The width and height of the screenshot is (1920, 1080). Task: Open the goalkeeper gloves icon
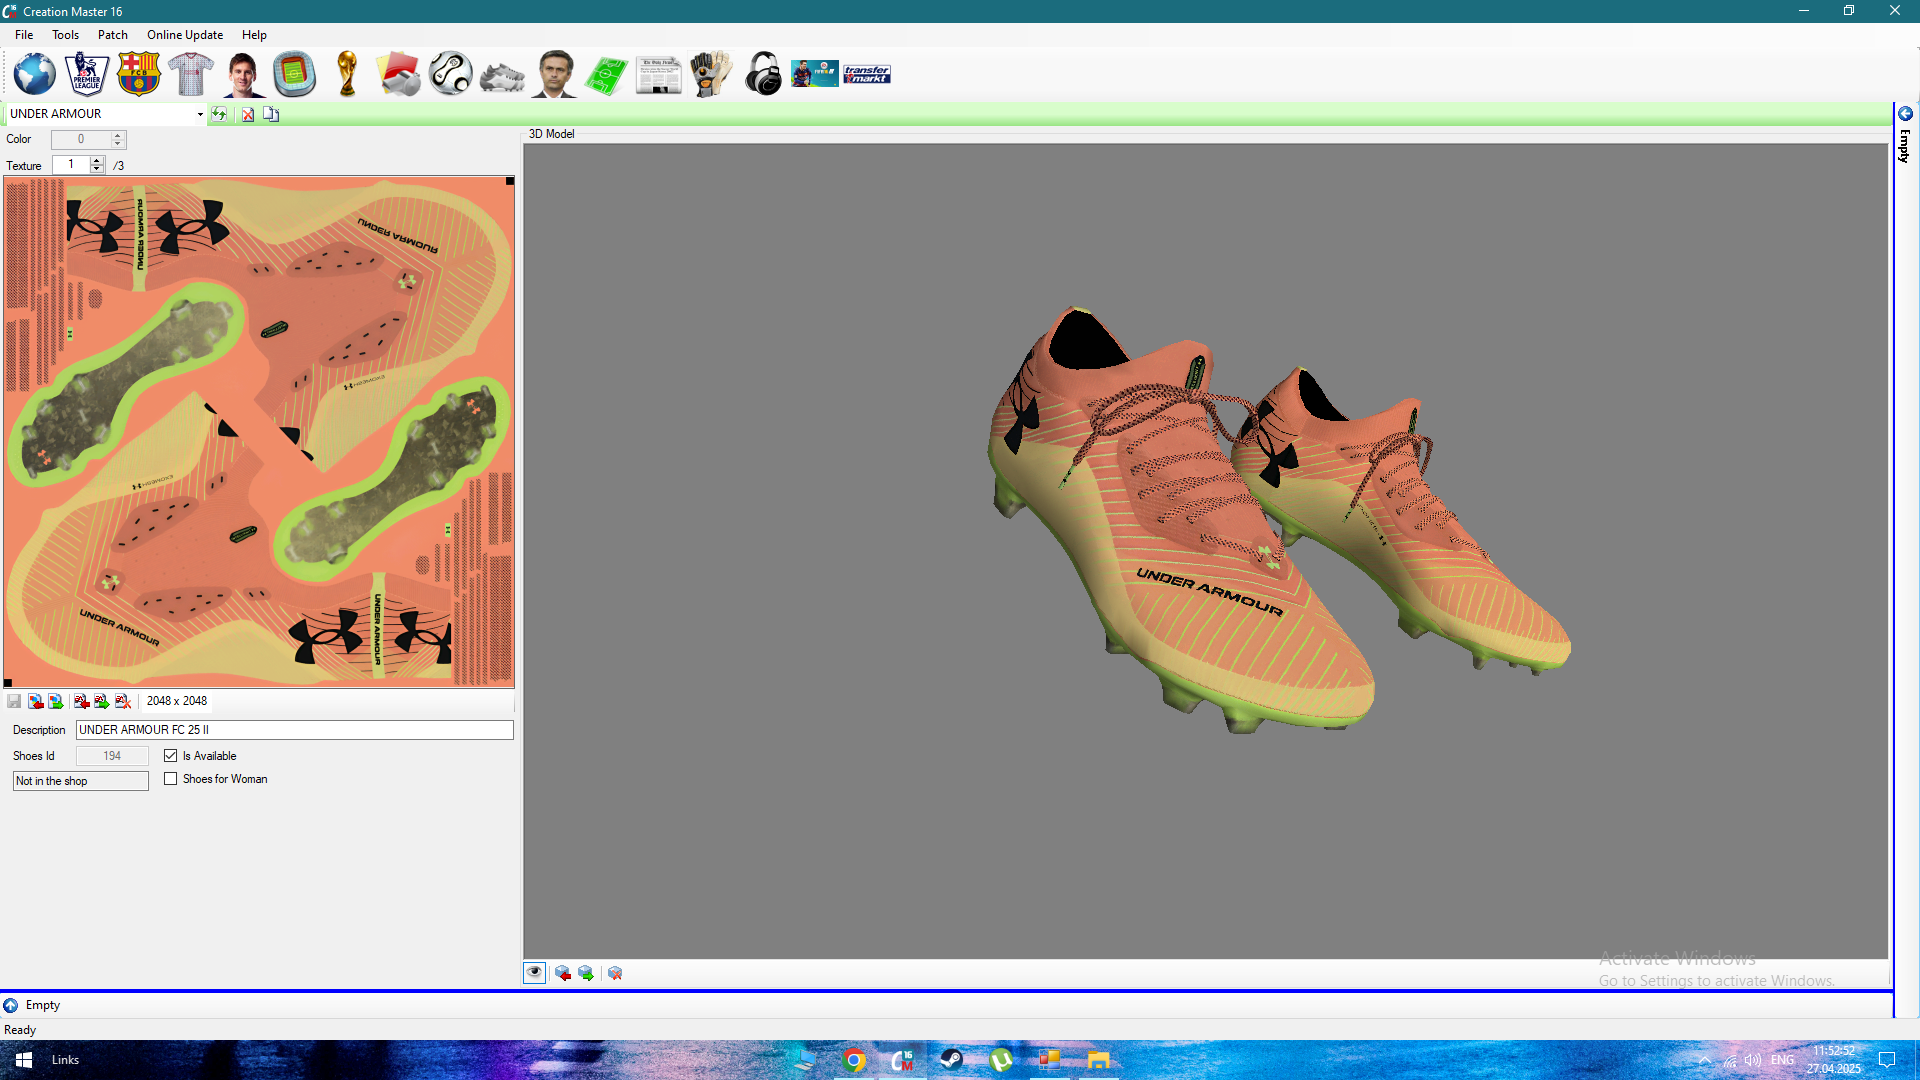(710, 74)
